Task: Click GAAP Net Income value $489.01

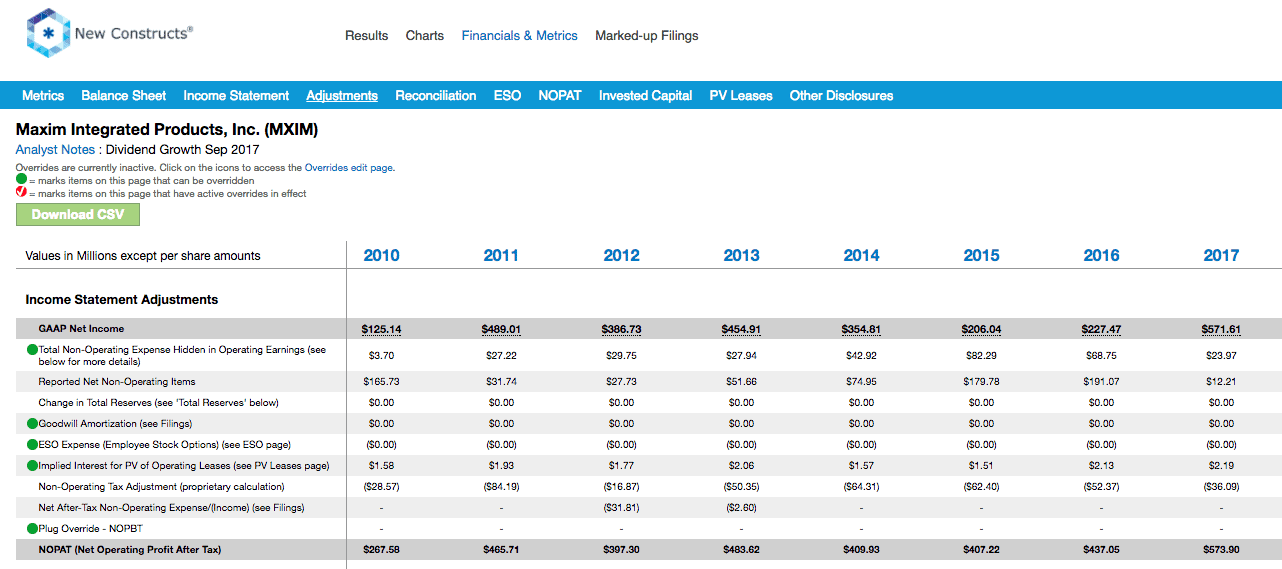Action: (x=502, y=329)
